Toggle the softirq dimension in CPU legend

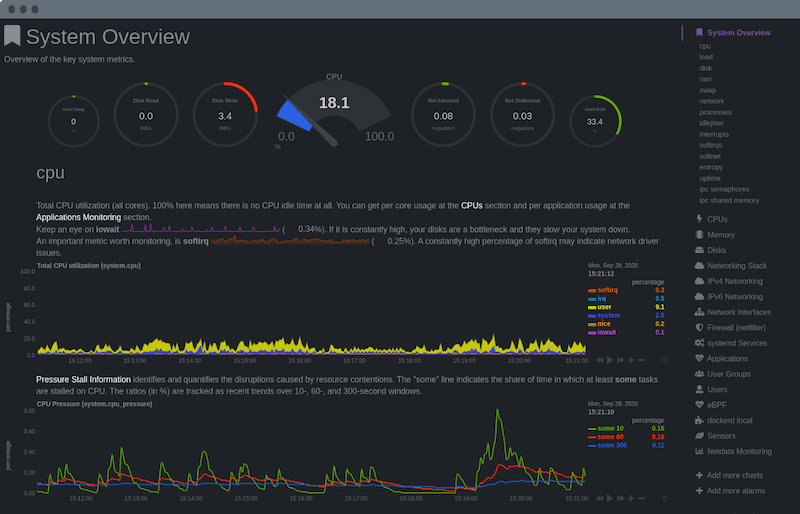606,290
